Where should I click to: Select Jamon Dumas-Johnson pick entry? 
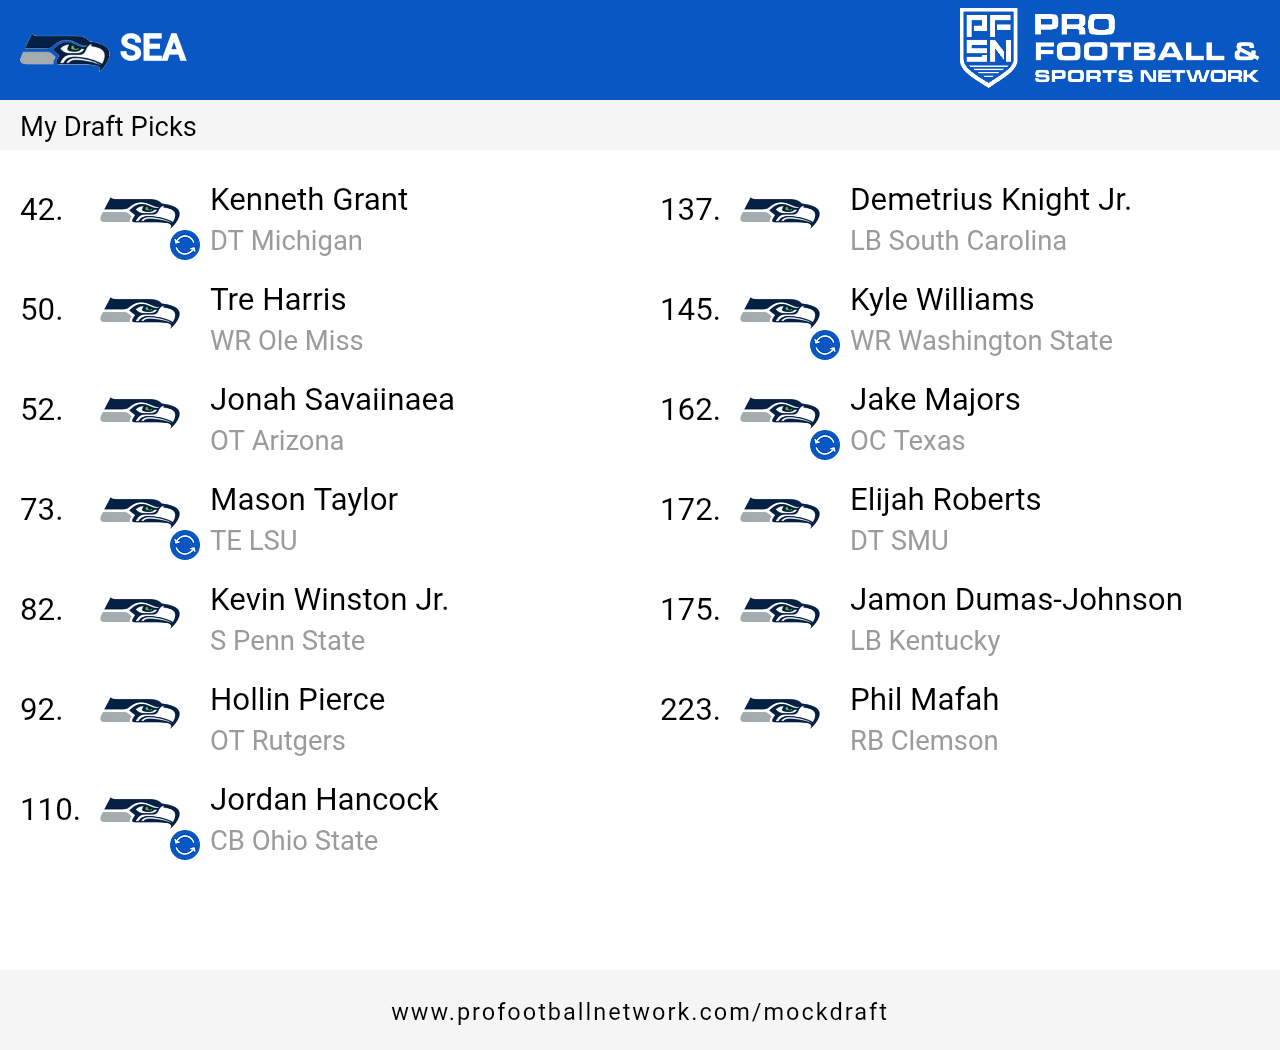(x=1016, y=600)
